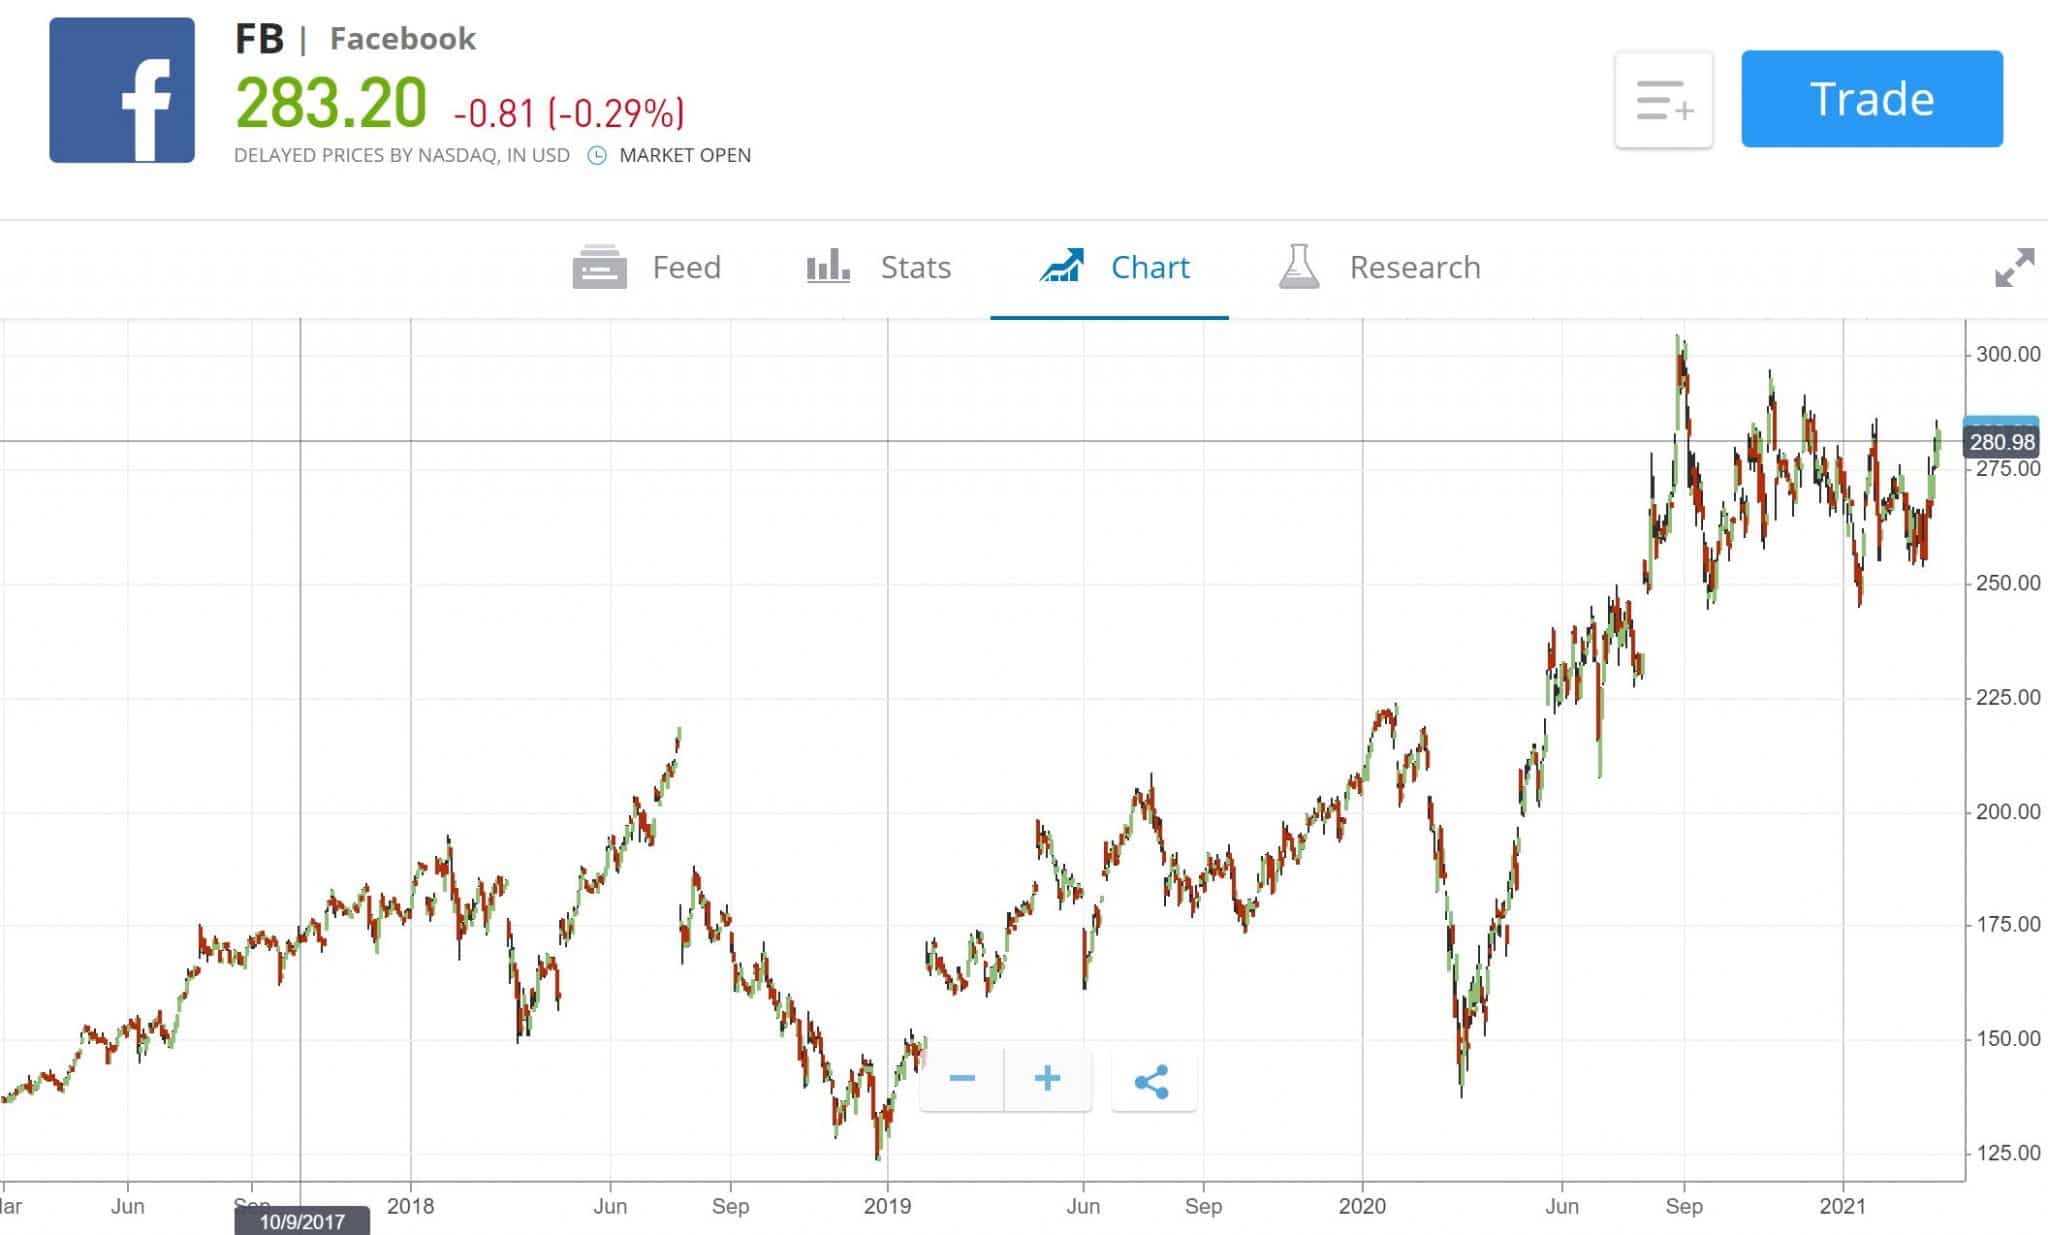The image size is (2048, 1235).
Task: Zoom out using the minus control
Action: point(963,1079)
